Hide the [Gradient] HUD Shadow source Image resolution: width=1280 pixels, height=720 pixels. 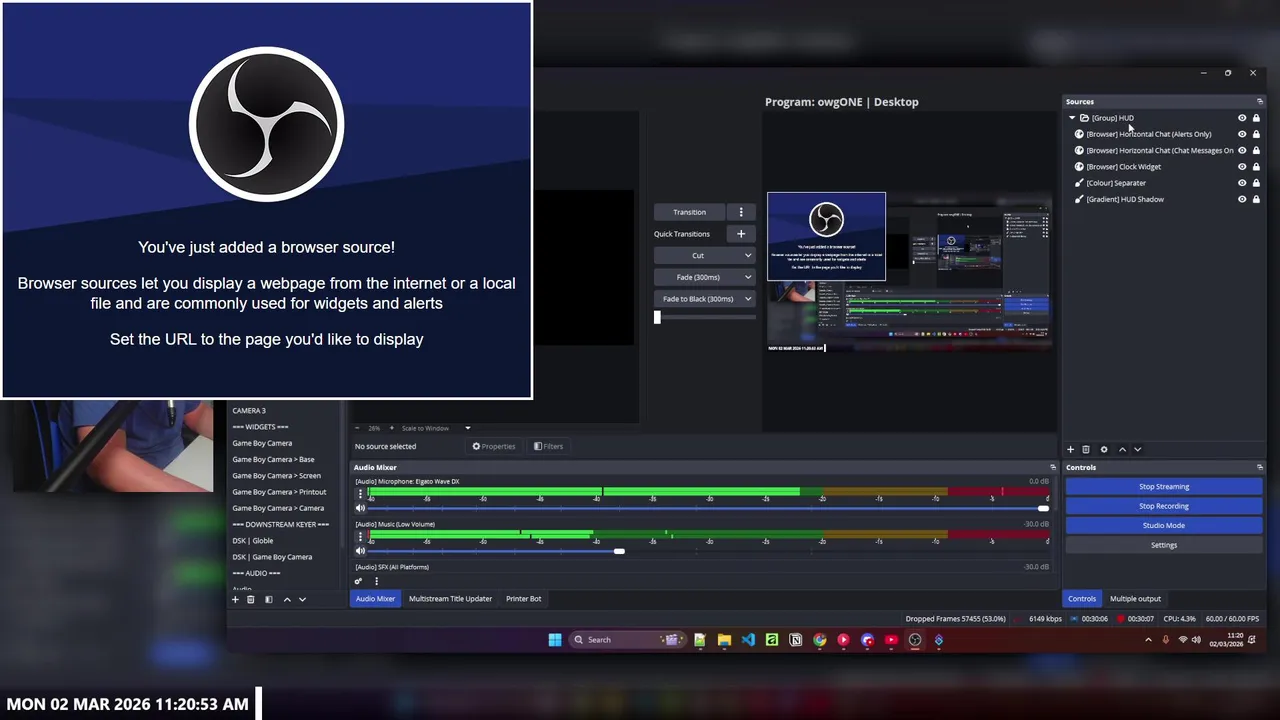(1242, 199)
